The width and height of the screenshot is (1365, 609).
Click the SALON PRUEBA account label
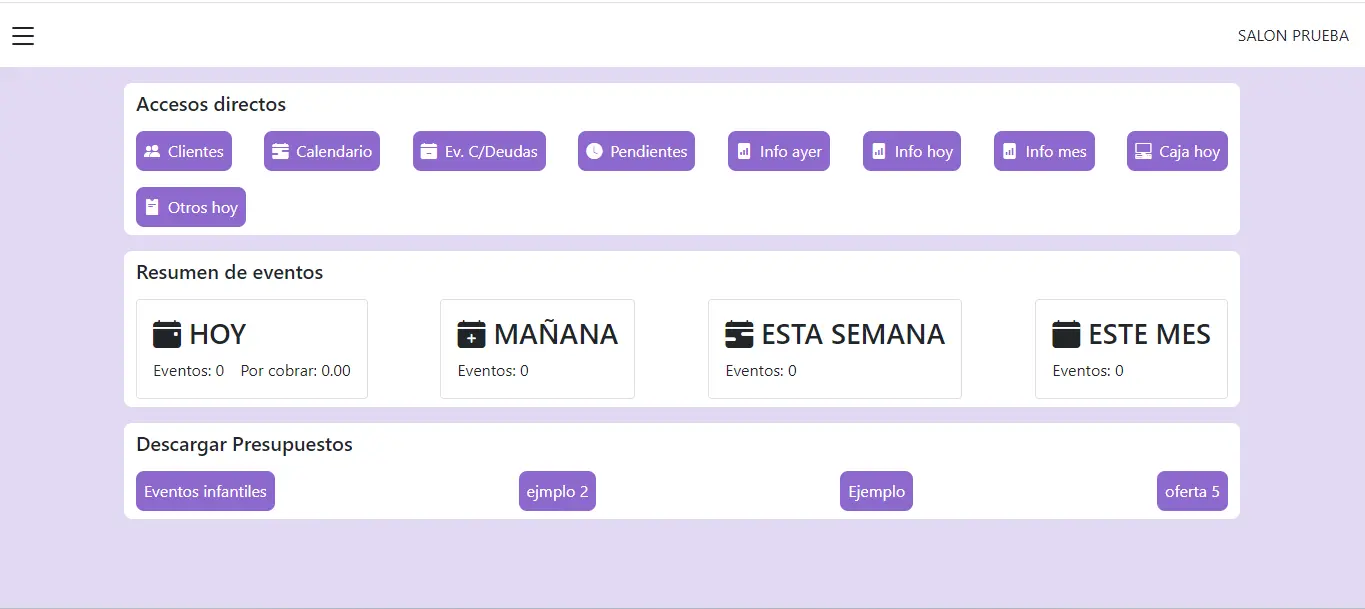1293,36
